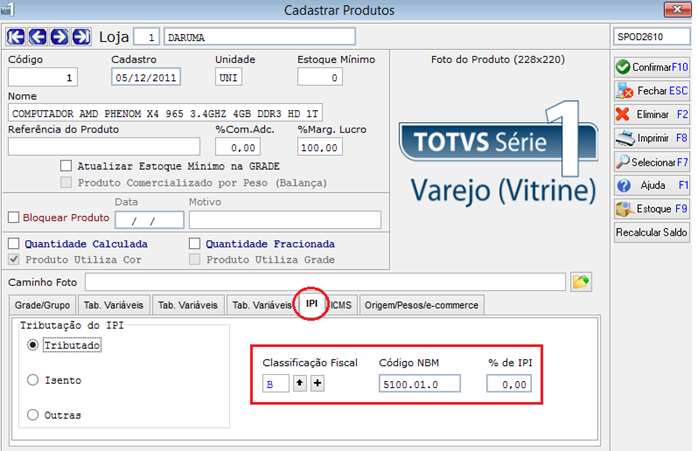Open Estoque F9 stock window

[652, 209]
